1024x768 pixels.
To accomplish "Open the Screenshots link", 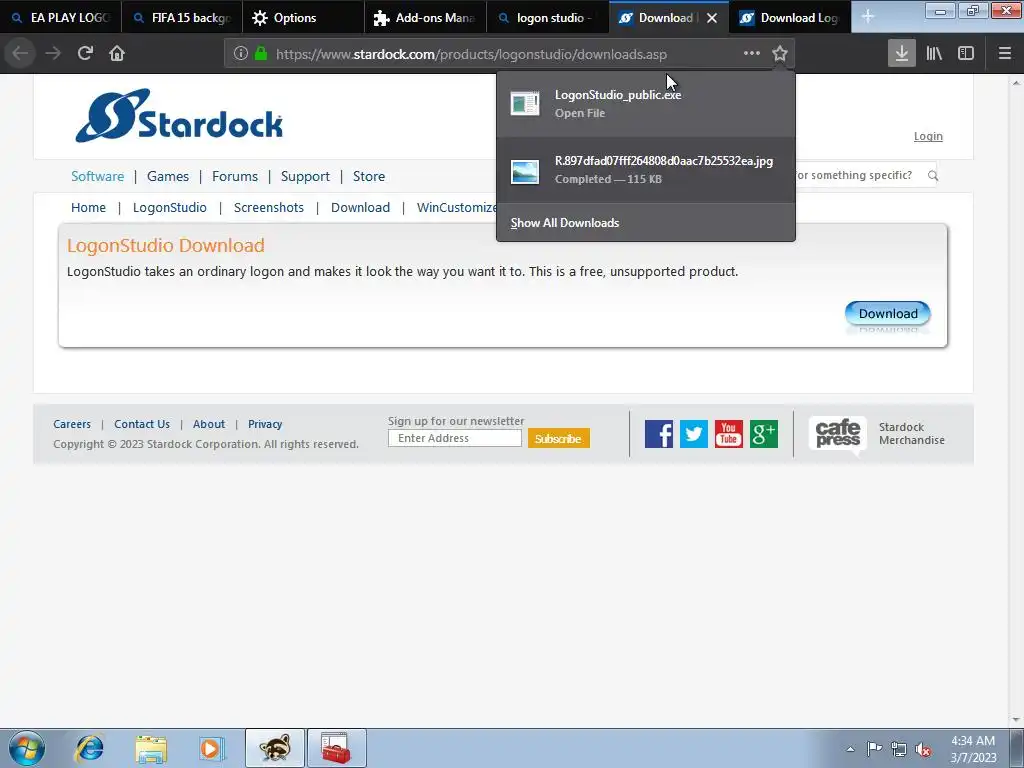I will point(268,208).
